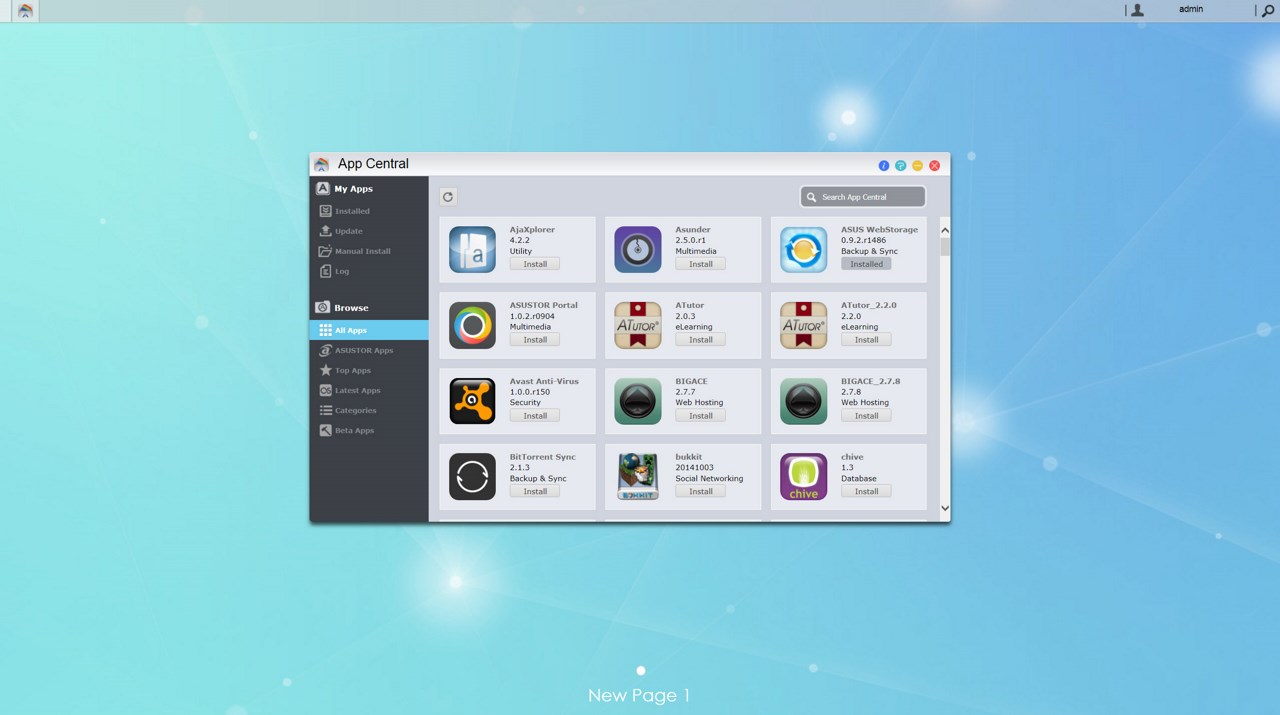Install BIGACE_2.7.8
The image size is (1280, 715).
[x=866, y=416]
